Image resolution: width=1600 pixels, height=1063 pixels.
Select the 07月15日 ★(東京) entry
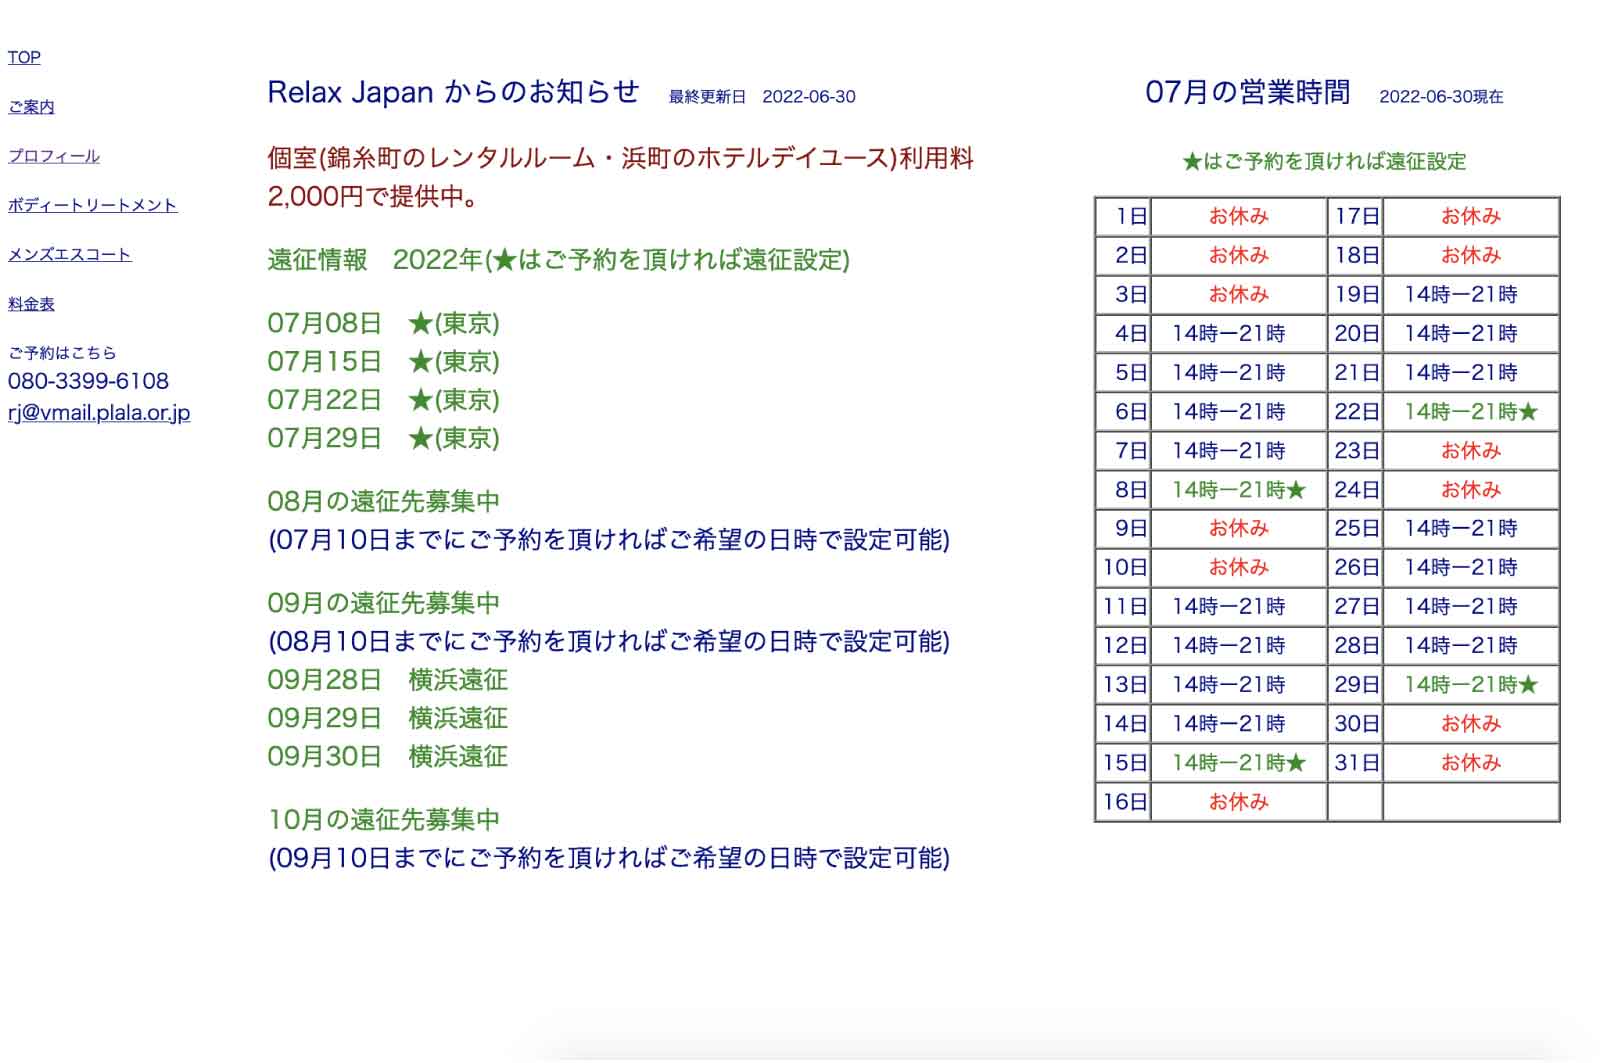(383, 362)
